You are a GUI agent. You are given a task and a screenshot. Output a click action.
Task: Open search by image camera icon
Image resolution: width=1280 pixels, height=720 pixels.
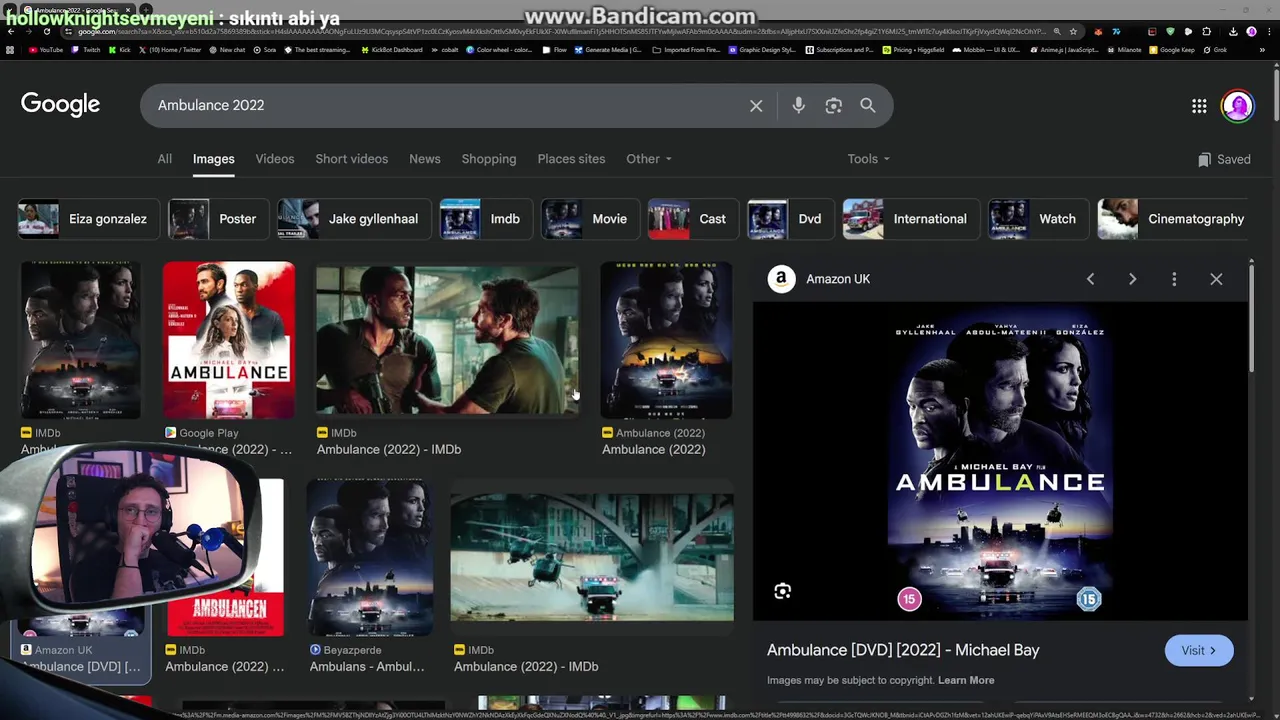click(833, 105)
